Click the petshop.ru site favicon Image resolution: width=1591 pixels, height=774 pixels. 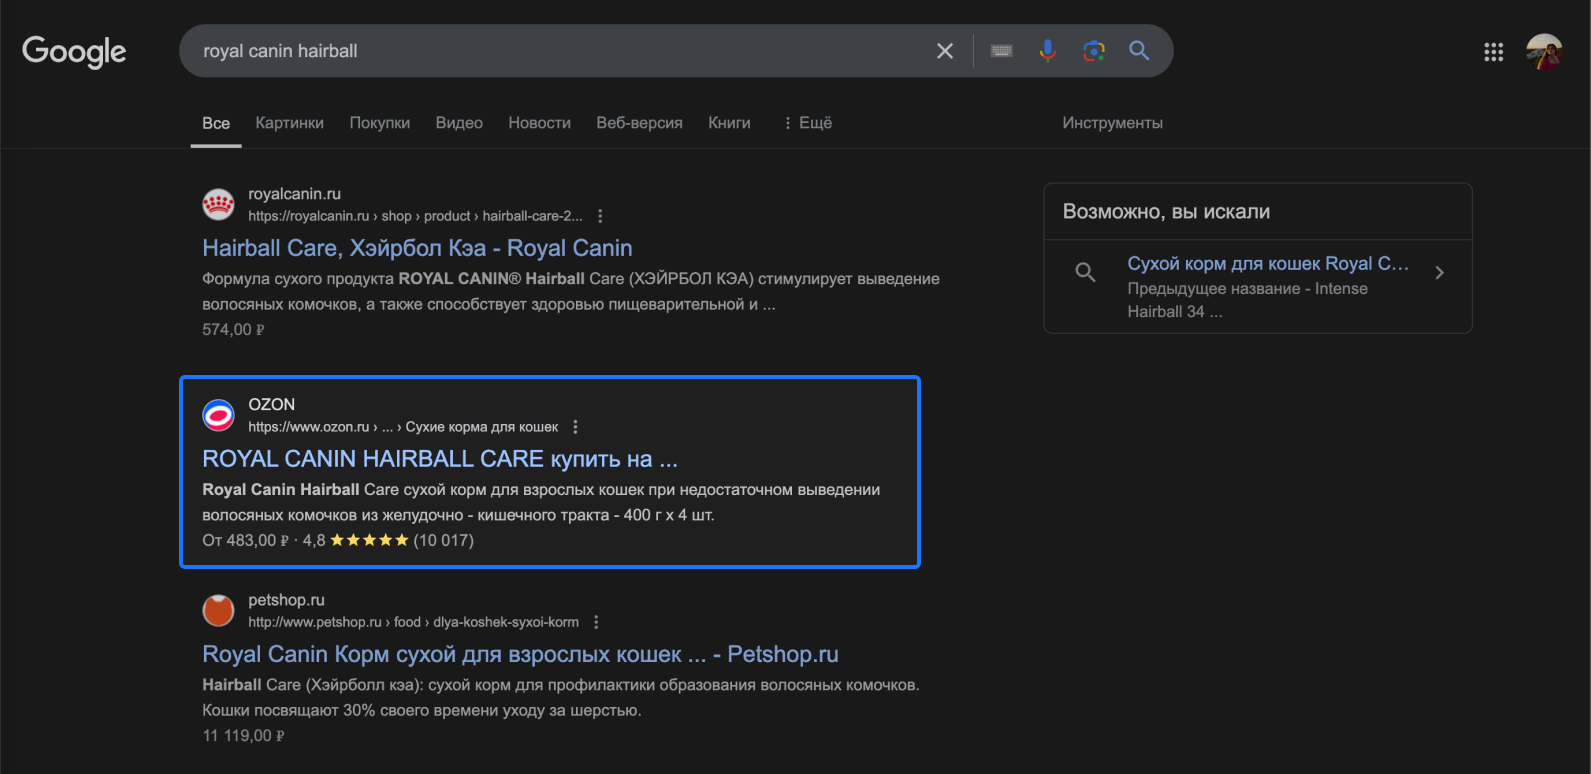tap(218, 610)
